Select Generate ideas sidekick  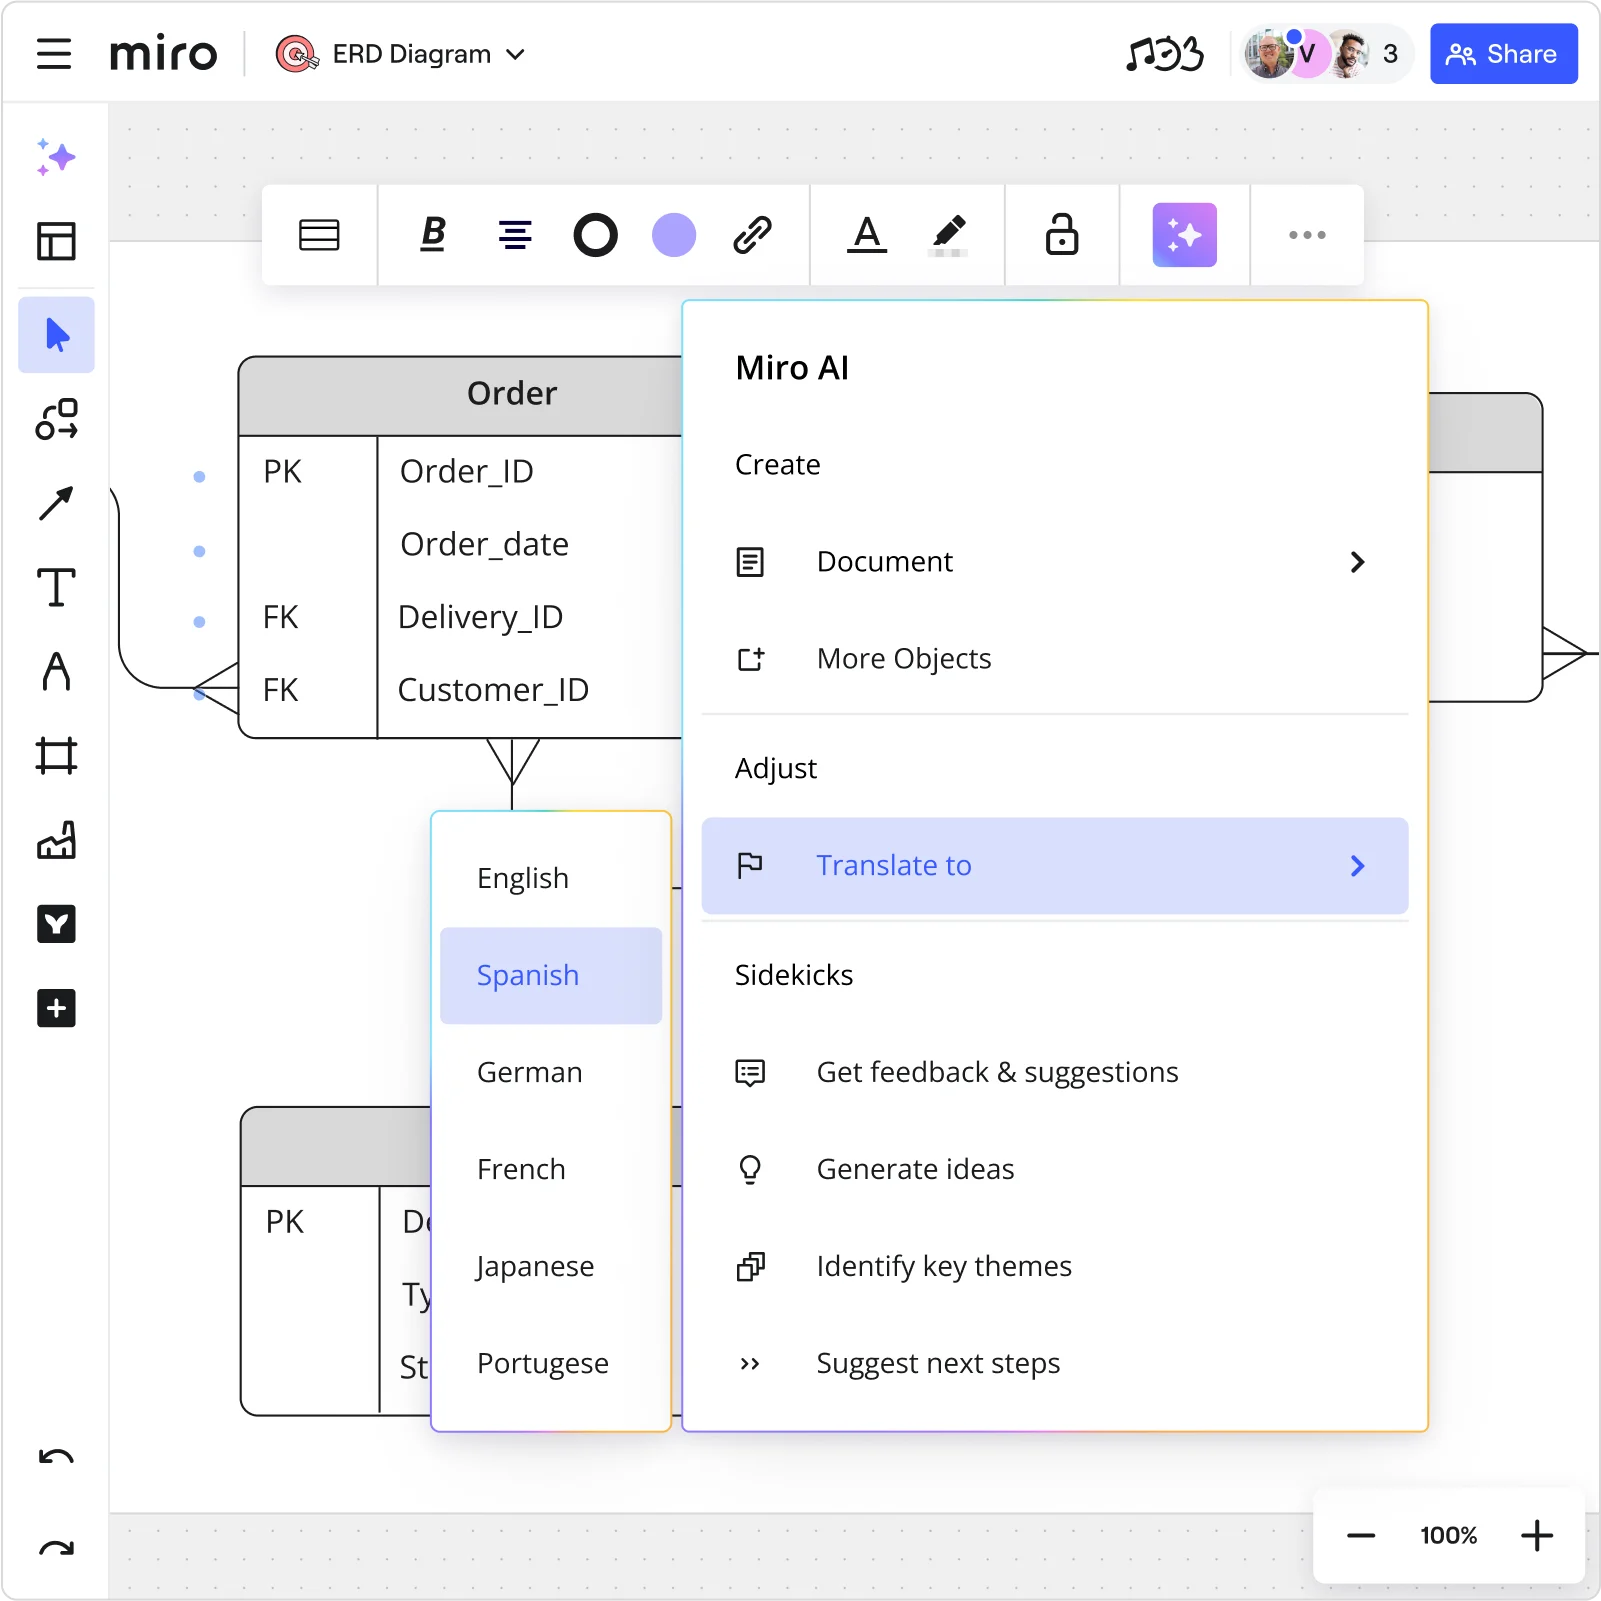pyautogui.click(x=1055, y=1170)
